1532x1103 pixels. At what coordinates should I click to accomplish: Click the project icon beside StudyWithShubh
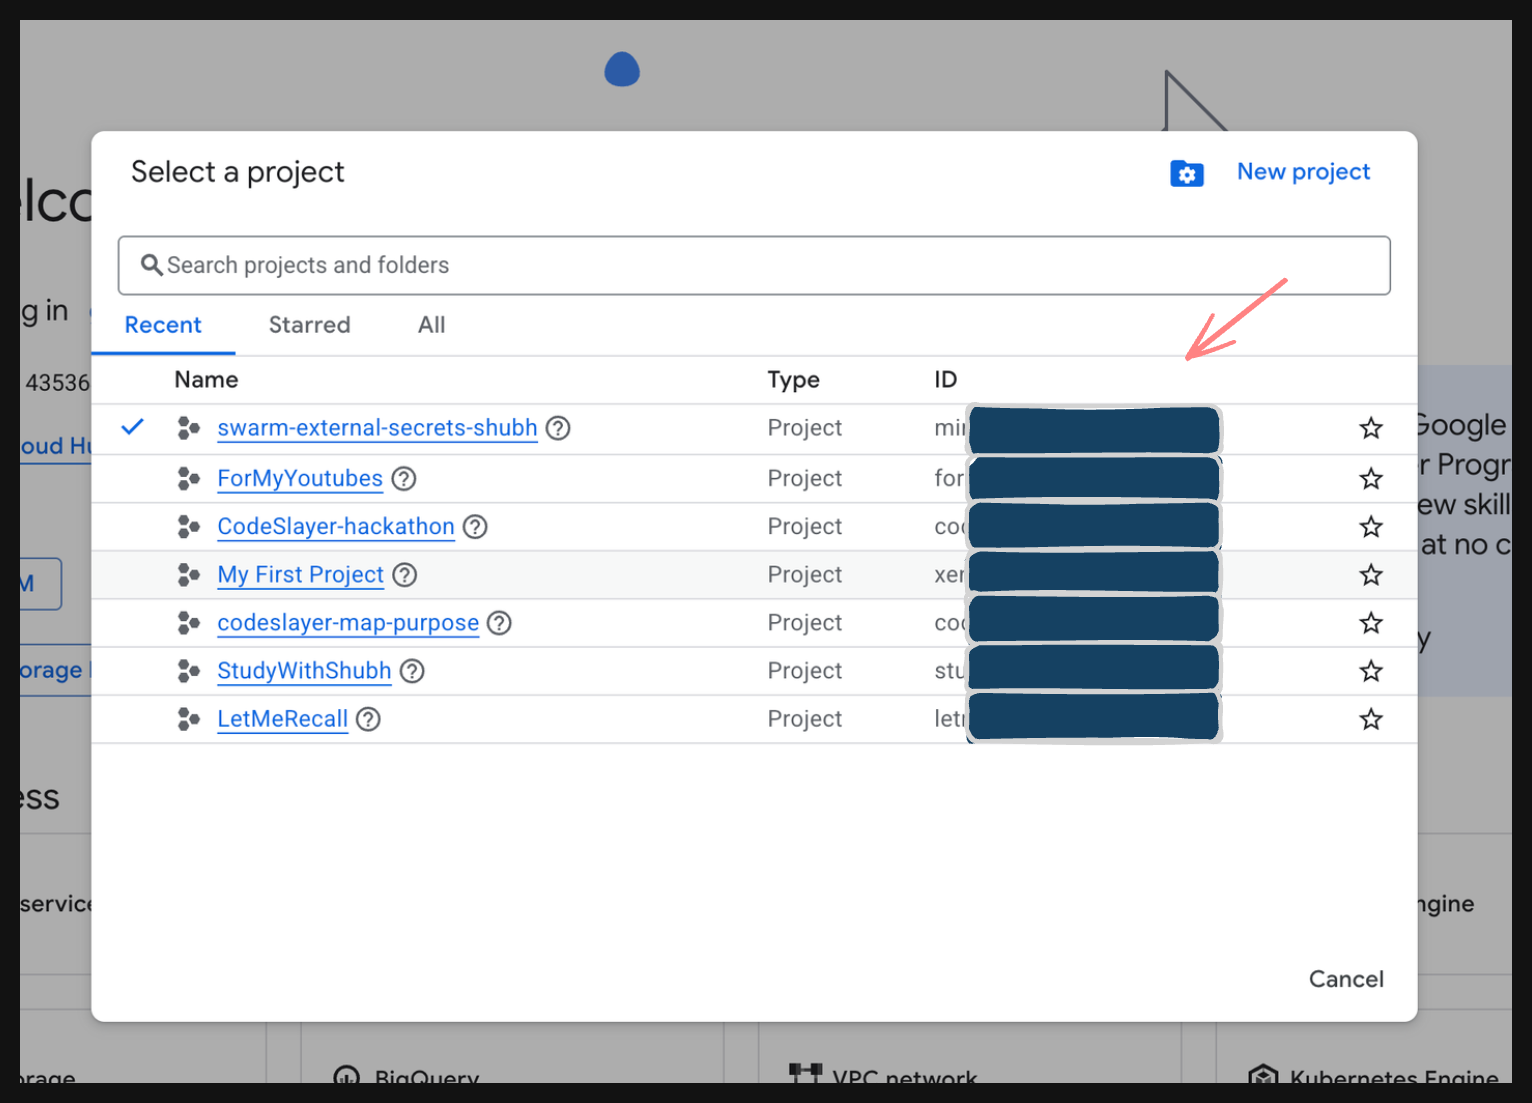188,671
